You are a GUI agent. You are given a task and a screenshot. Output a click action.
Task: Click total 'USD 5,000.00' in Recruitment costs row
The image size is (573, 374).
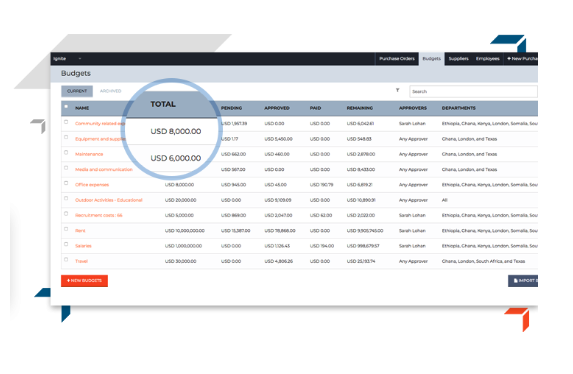(x=179, y=215)
